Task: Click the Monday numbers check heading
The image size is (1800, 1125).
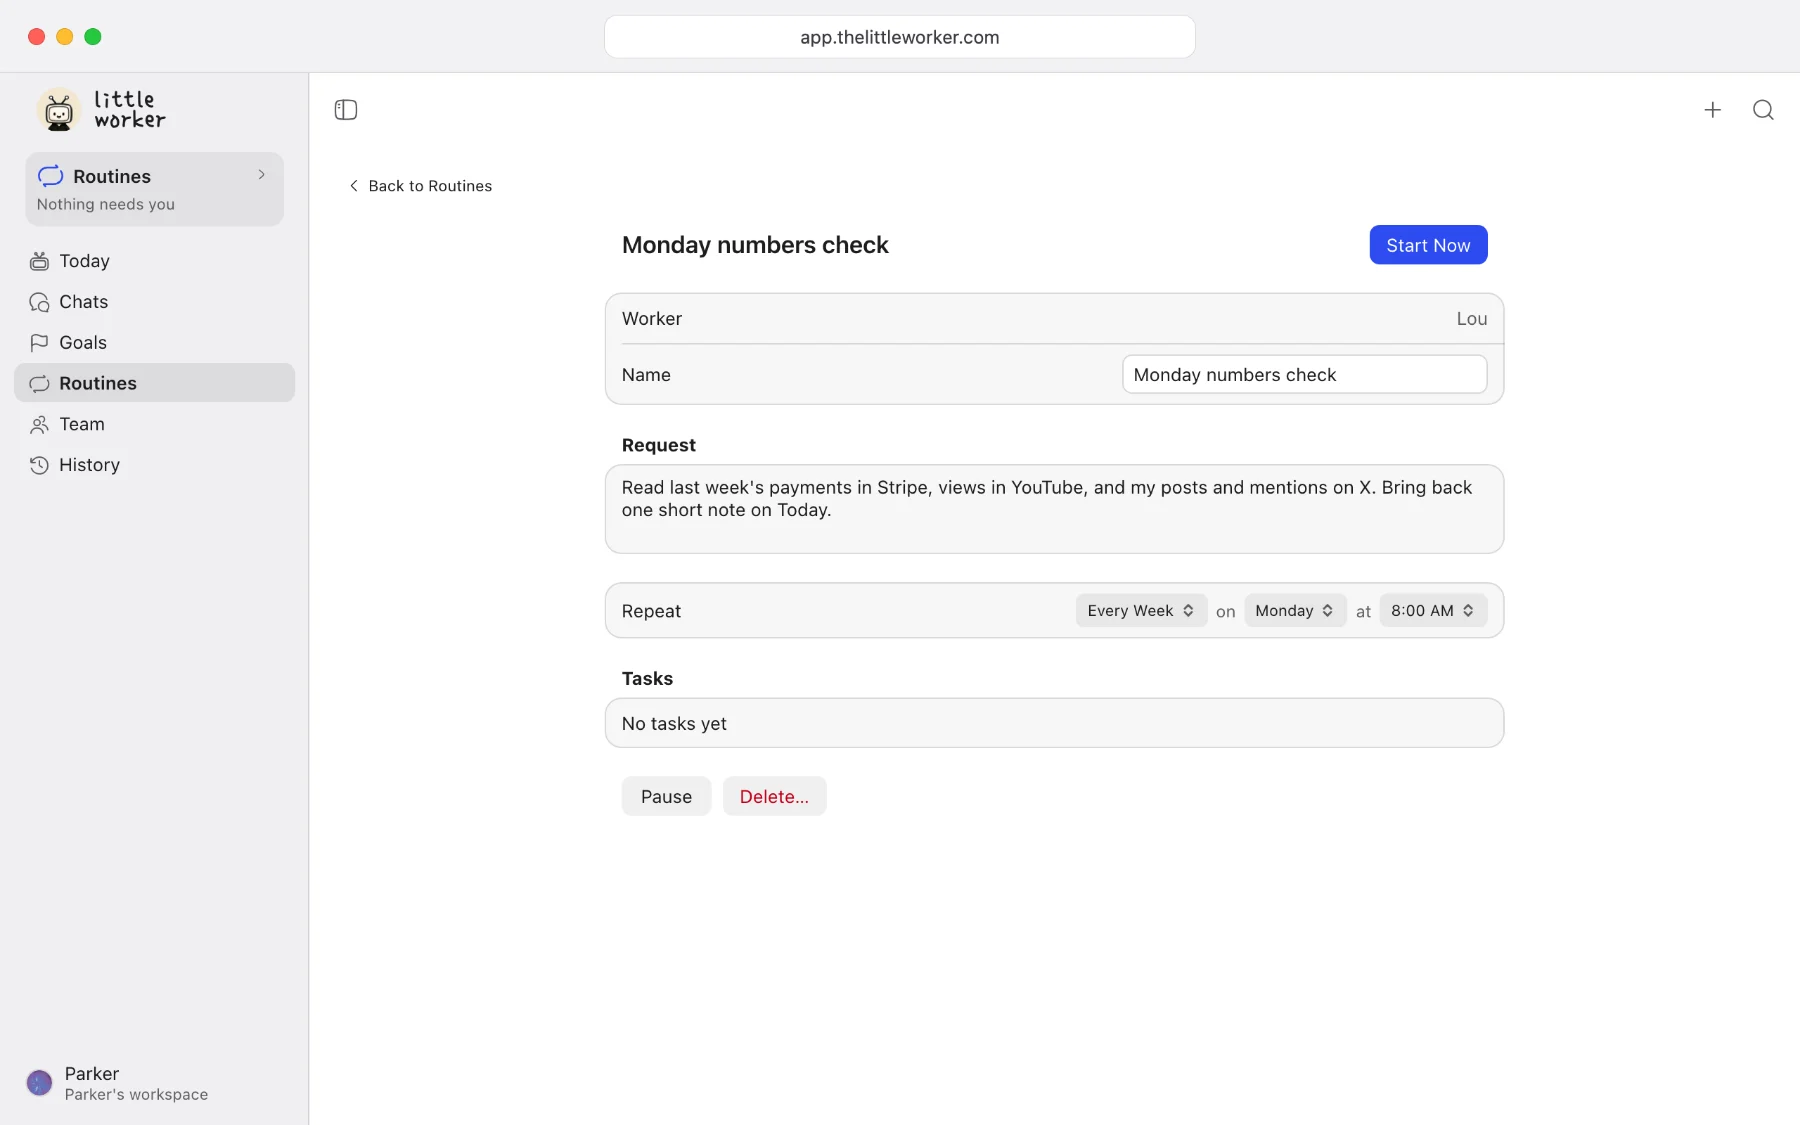Action: click(x=755, y=245)
